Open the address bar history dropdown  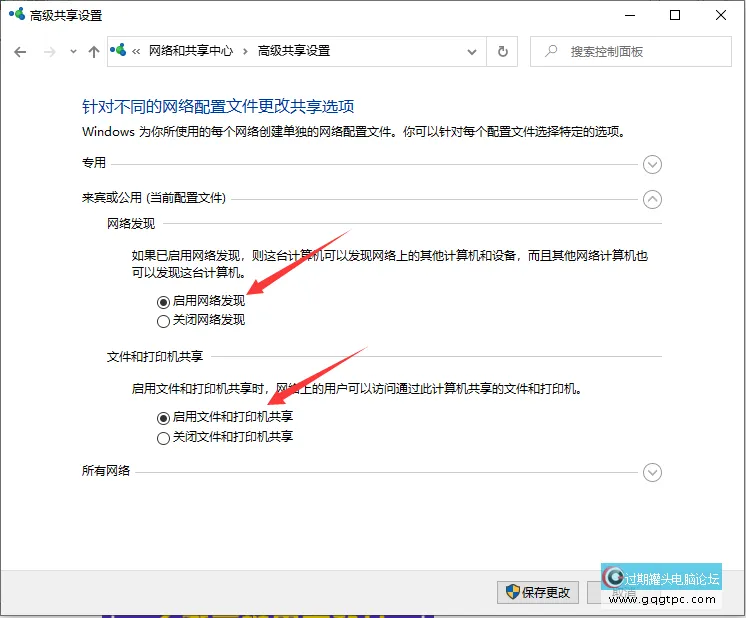[471, 51]
